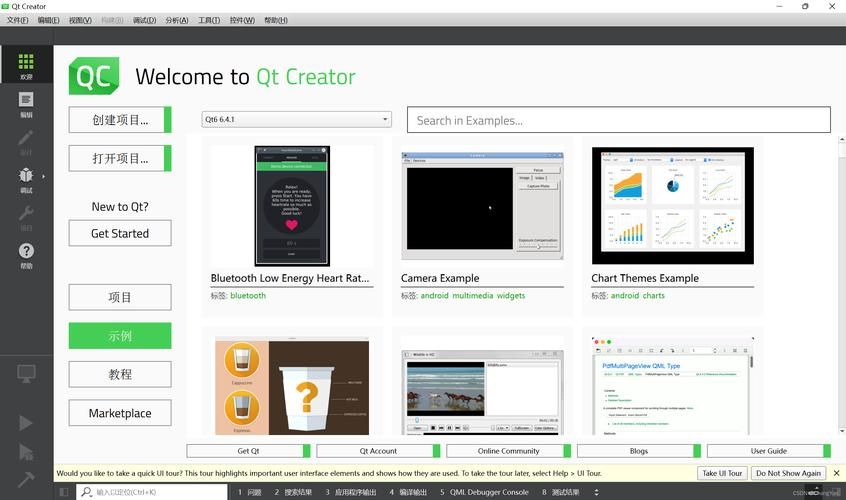Click the 创建项目 Create Project button
Screen dimensions: 846x500
tap(120, 120)
